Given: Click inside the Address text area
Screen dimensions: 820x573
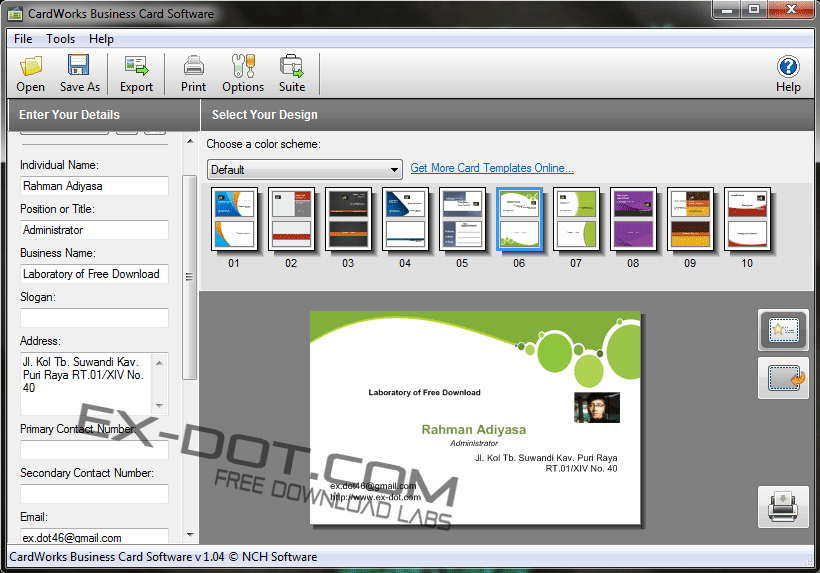Looking at the screenshot, I should coord(86,384).
